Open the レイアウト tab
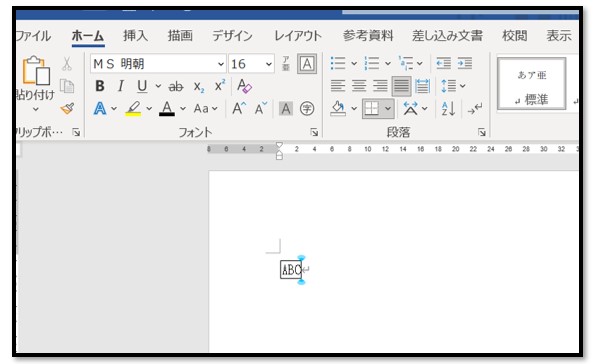 point(298,36)
